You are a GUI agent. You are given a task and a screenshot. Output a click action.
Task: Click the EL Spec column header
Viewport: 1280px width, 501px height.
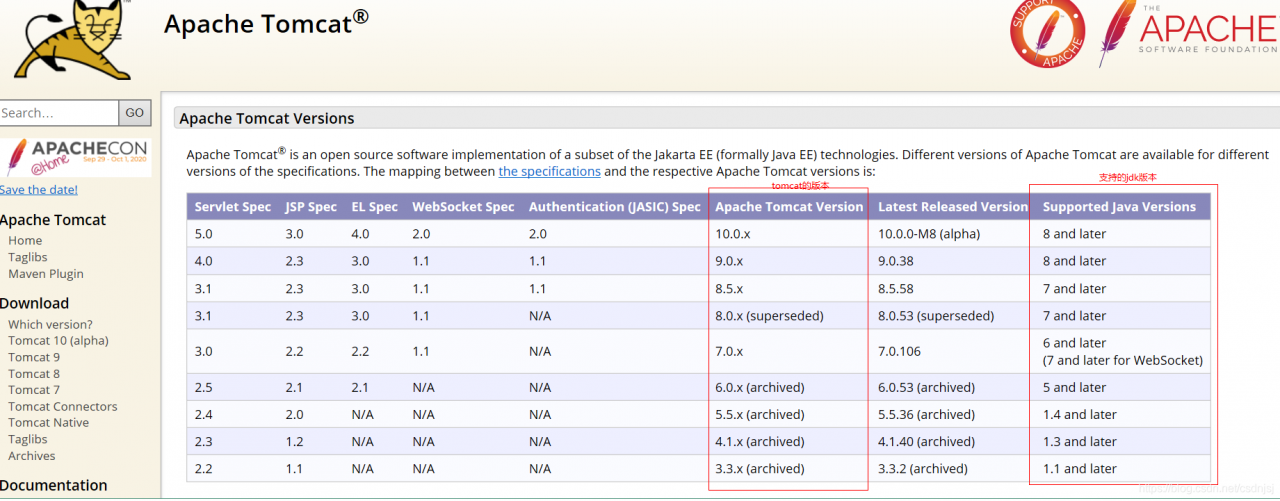[x=374, y=207]
